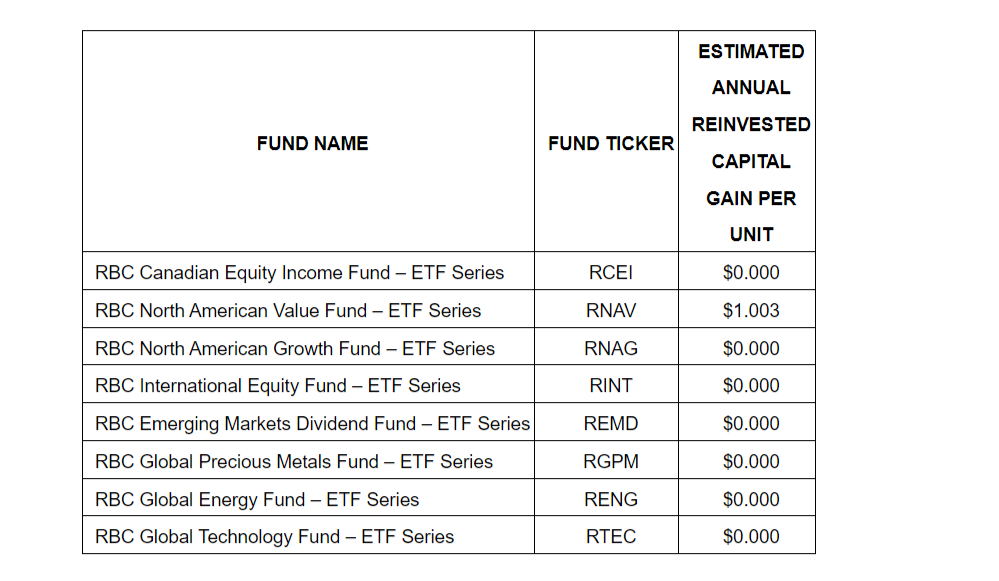This screenshot has width=999, height=581.
Task: Select RBC Global Precious Metals Fund name
Action: (294, 461)
